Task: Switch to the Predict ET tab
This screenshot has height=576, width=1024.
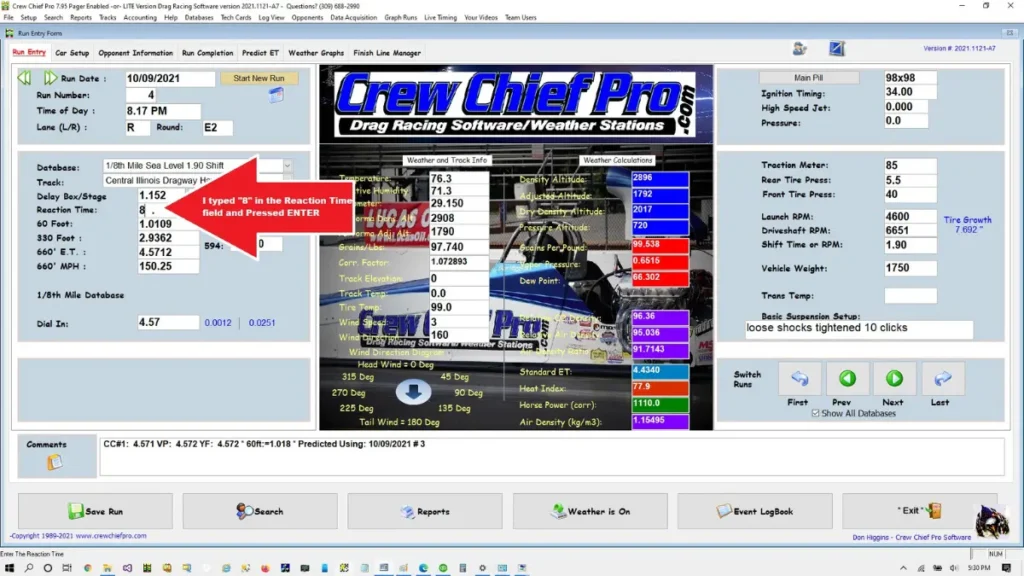Action: coord(260,53)
